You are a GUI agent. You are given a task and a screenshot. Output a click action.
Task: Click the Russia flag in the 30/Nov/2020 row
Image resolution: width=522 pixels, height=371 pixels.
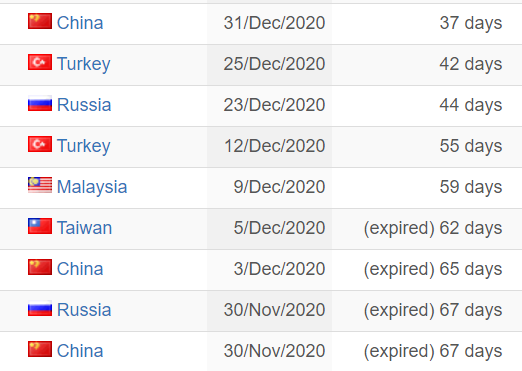click(x=40, y=308)
